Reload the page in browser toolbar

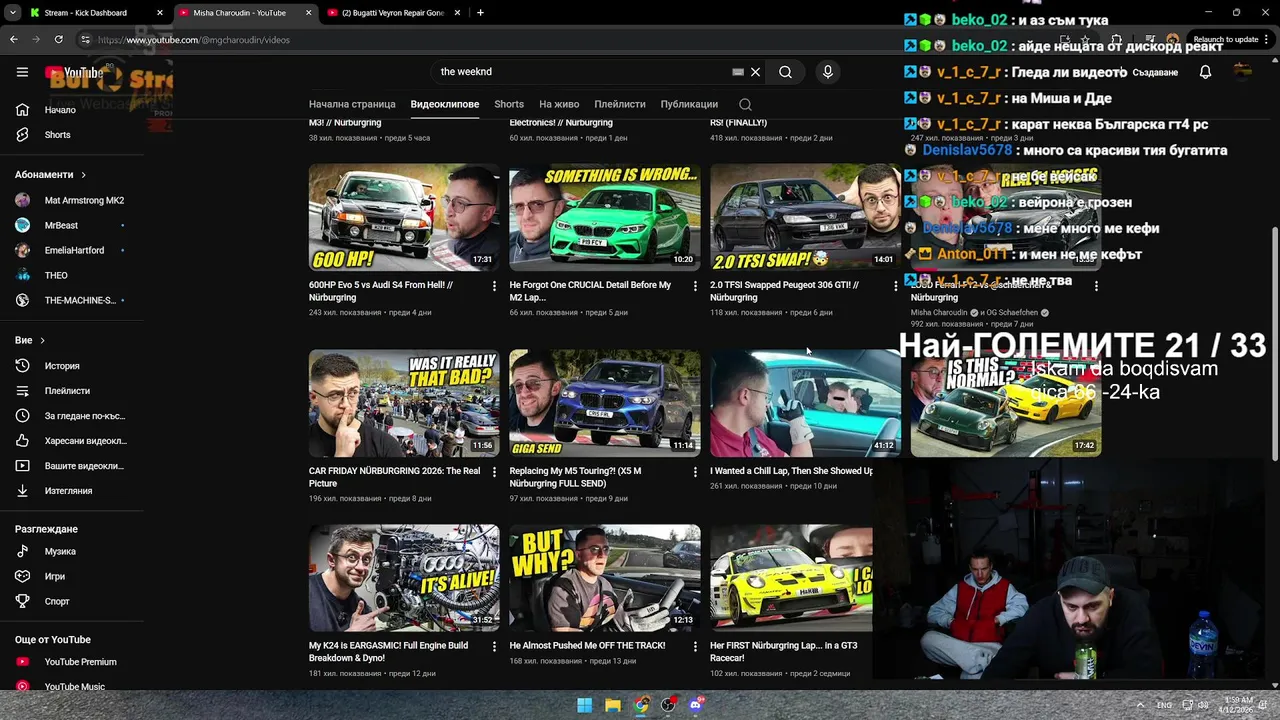pyautogui.click(x=58, y=40)
